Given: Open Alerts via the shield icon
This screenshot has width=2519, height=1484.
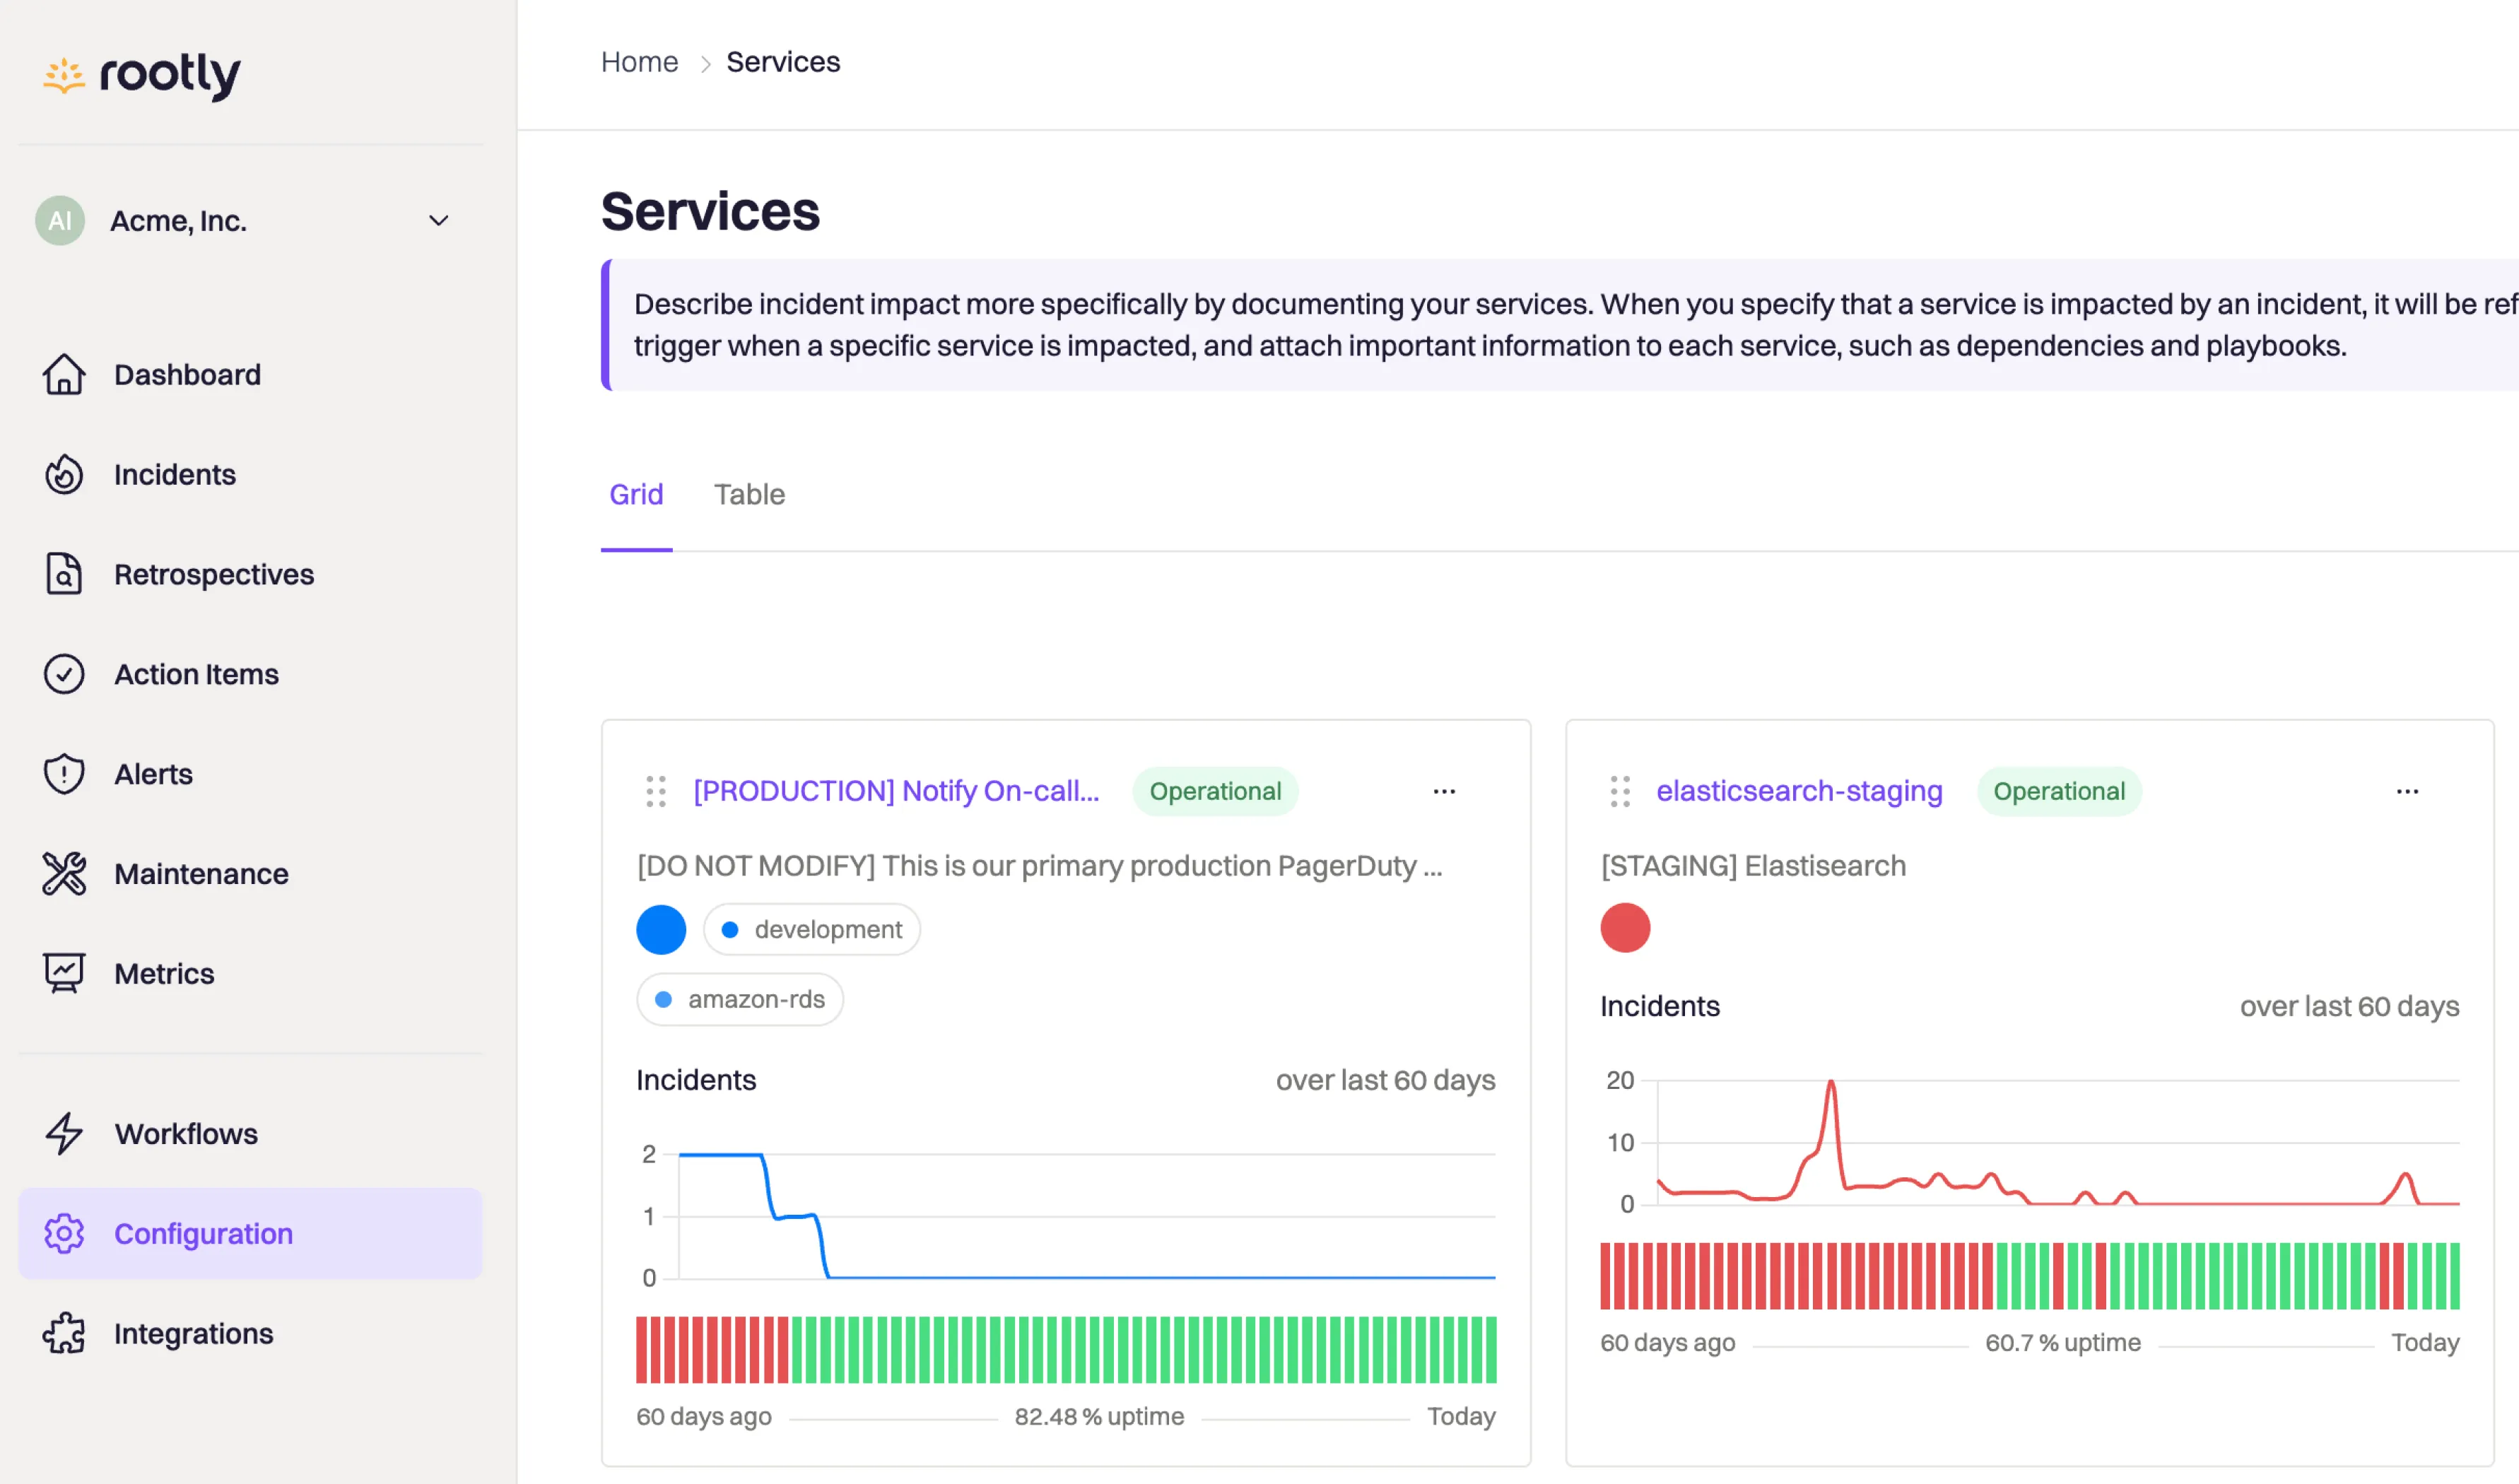Looking at the screenshot, I should pos(63,774).
